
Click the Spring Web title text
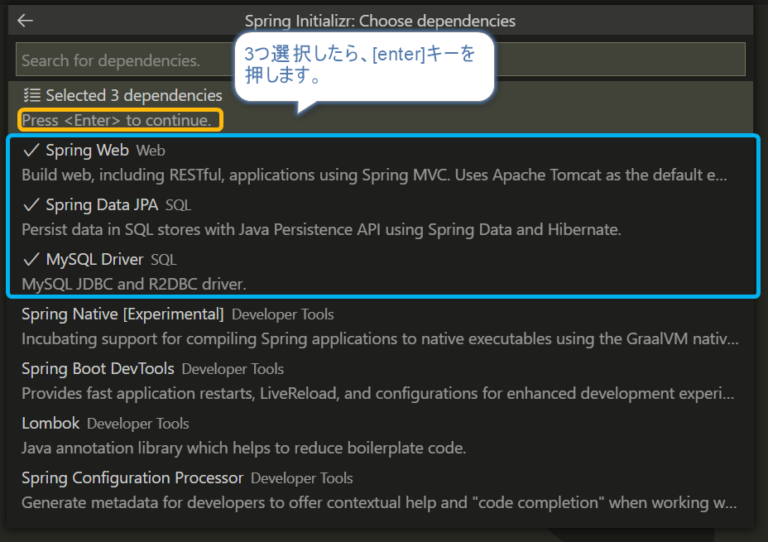tap(87, 151)
